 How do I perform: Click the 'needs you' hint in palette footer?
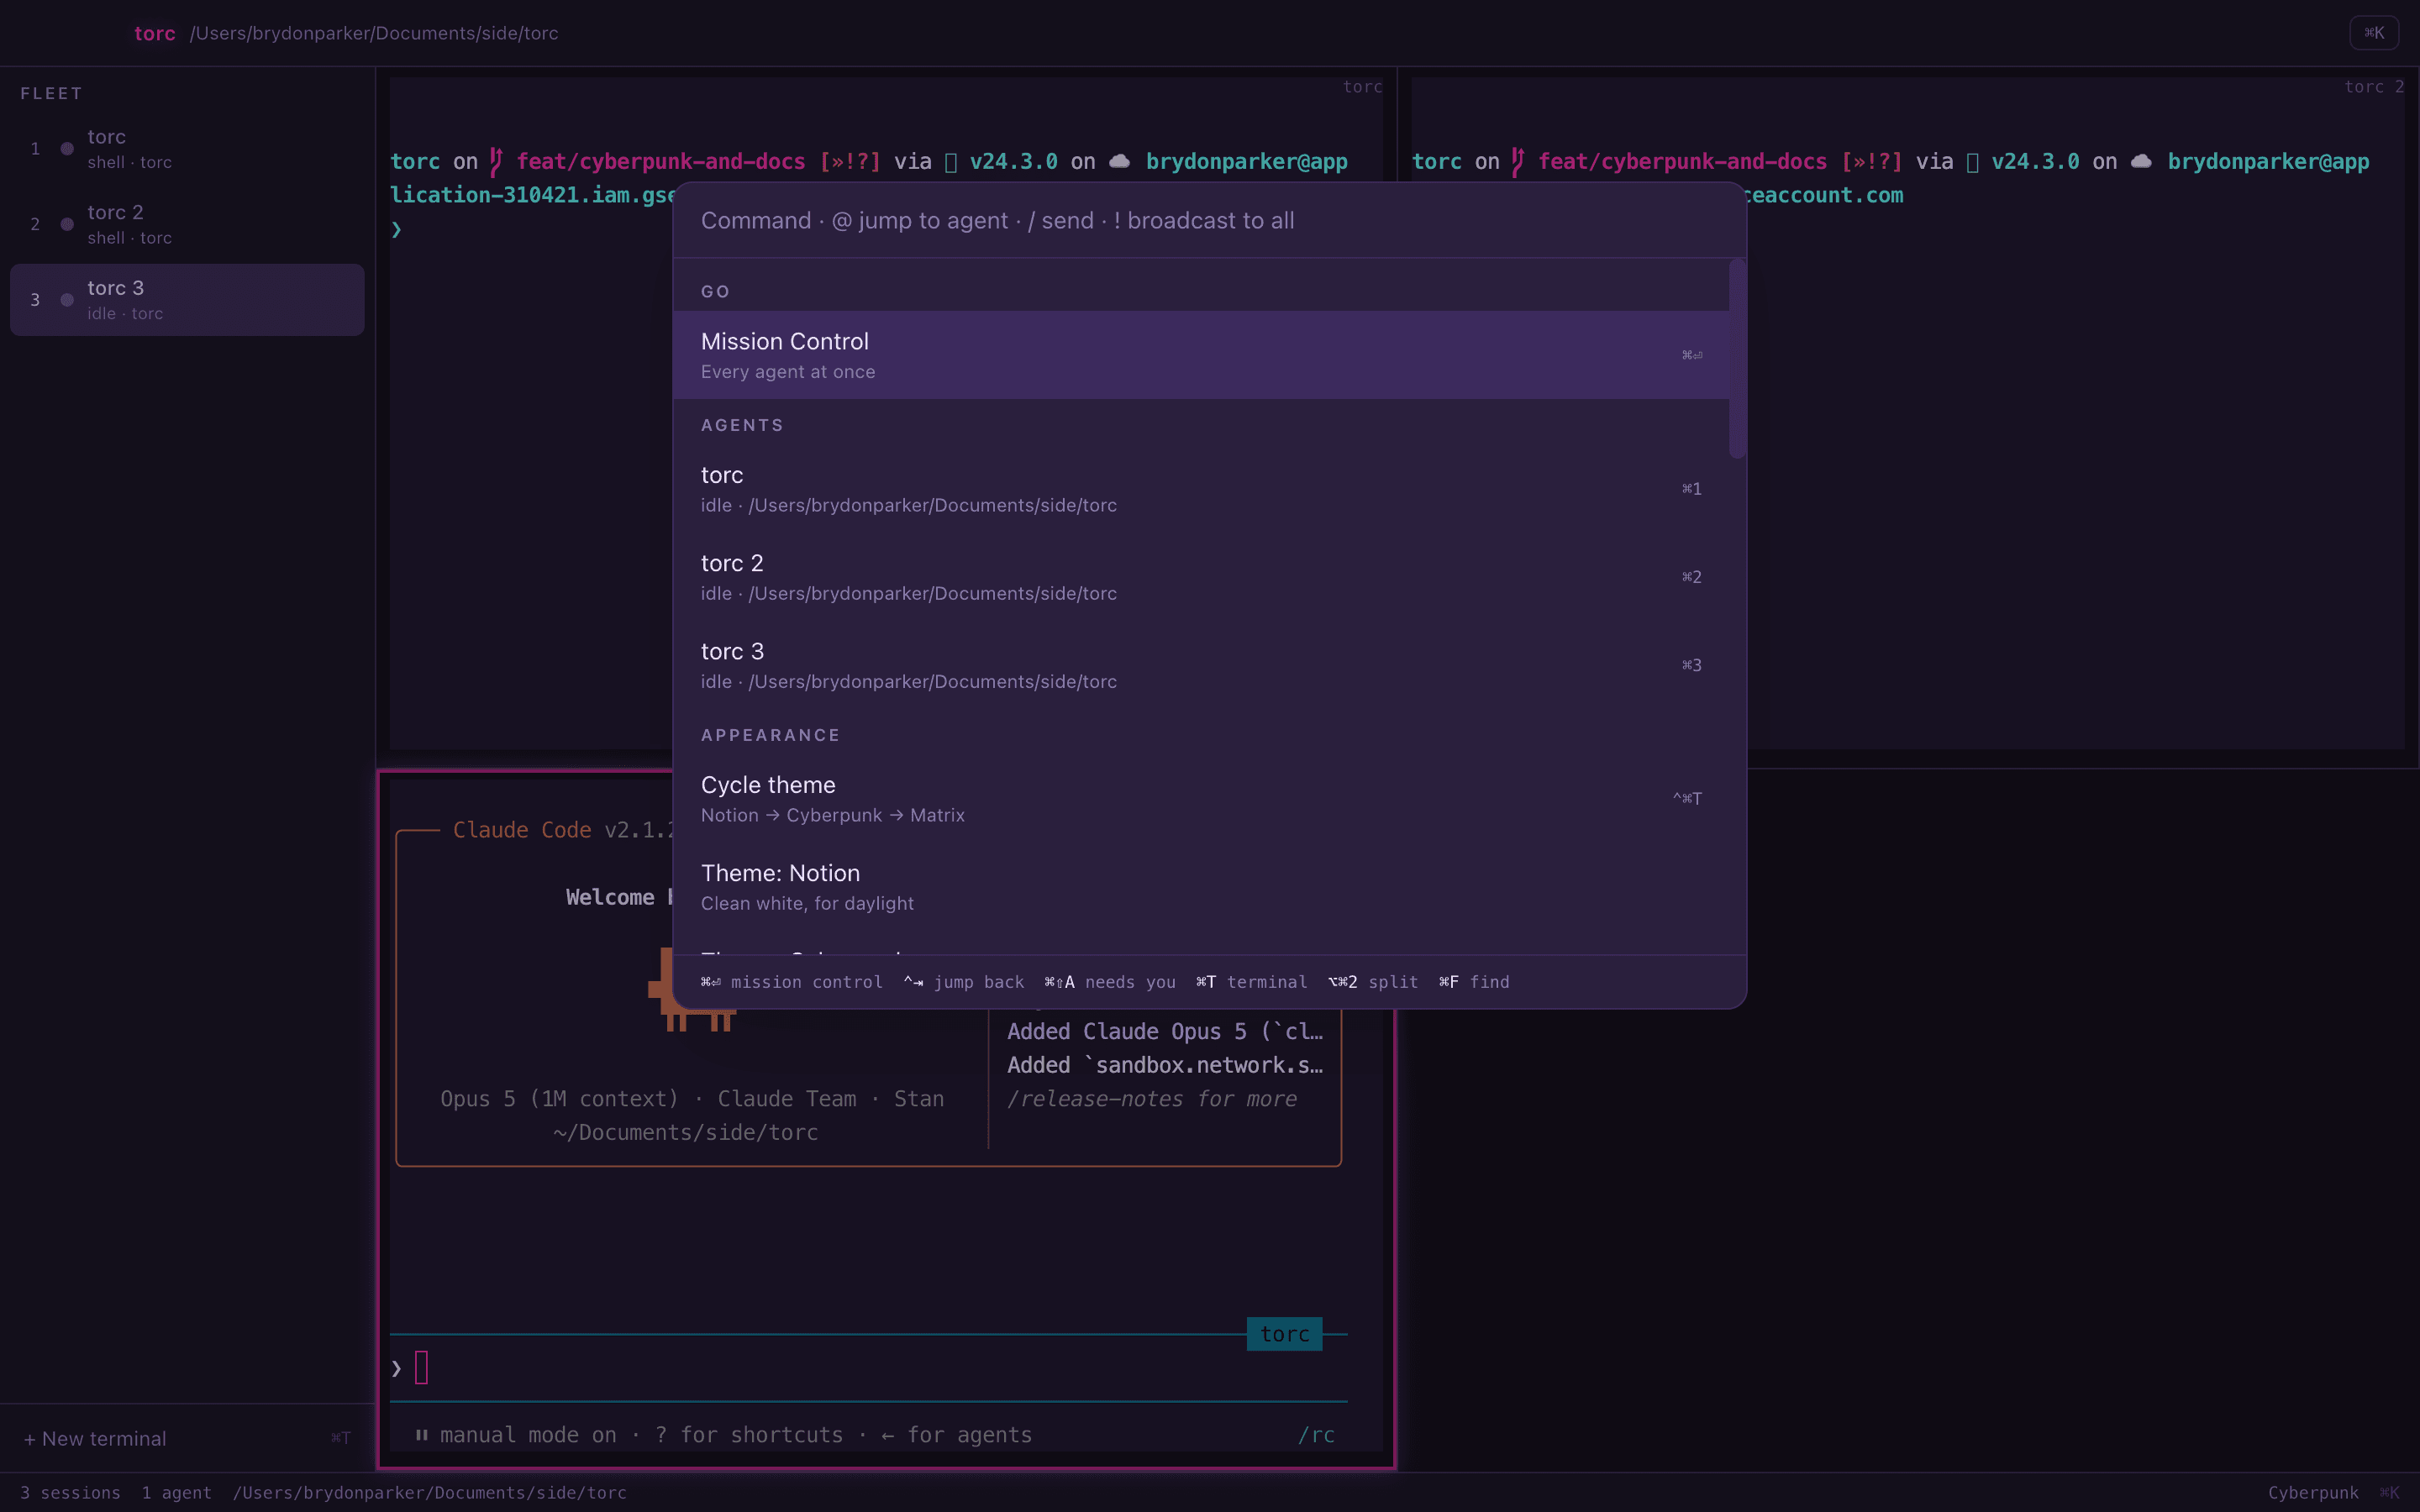1110,982
